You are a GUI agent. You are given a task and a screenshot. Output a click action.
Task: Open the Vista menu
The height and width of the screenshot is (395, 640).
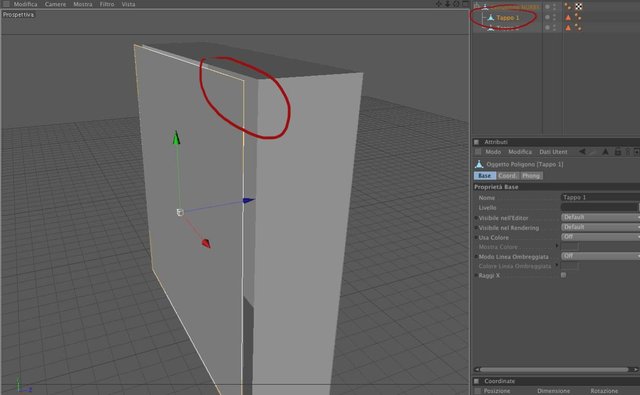[128, 4]
